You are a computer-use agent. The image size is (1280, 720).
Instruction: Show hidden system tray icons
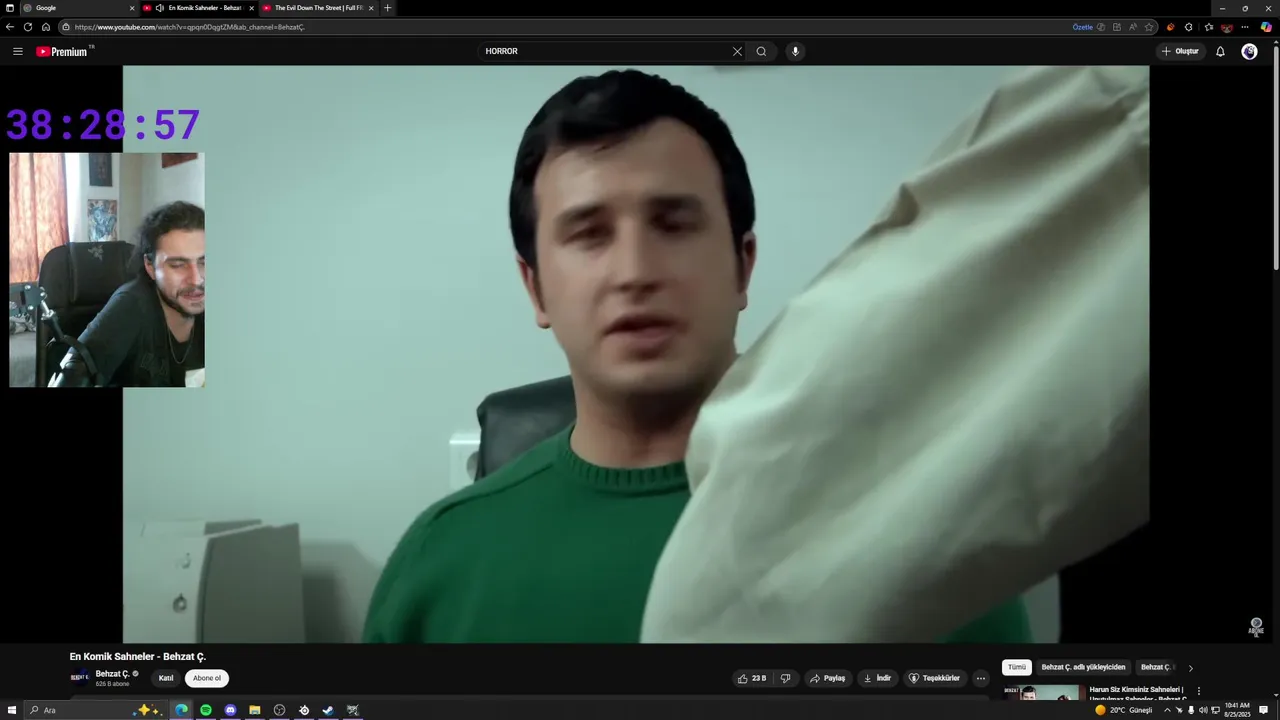coord(1166,710)
